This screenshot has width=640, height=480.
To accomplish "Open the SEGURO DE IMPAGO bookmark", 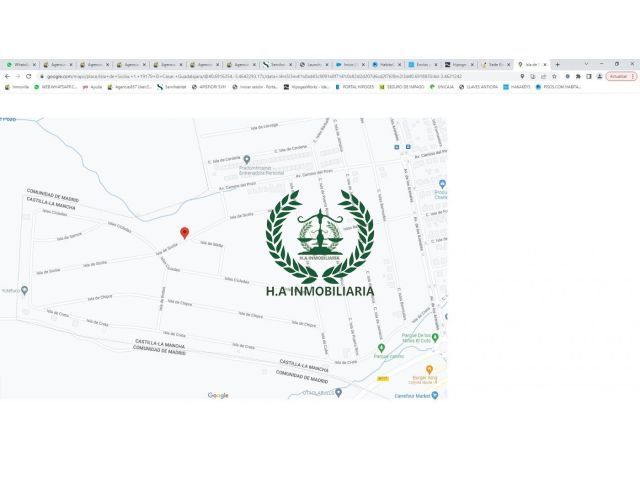I will [402, 87].
